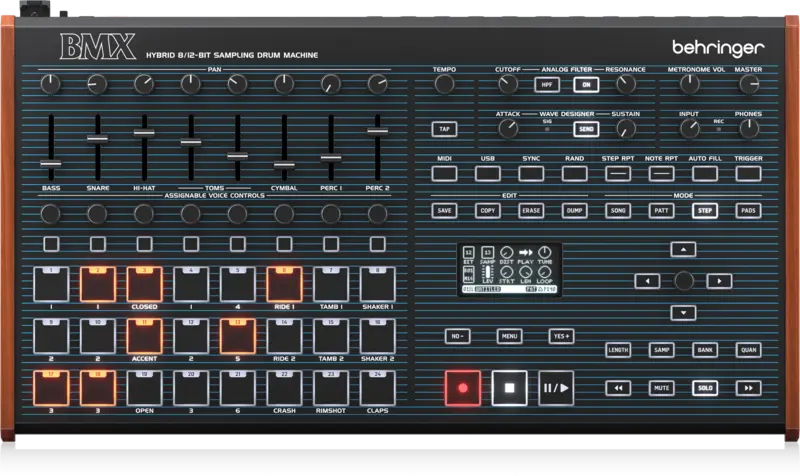Click the YES+ button

pos(561,336)
